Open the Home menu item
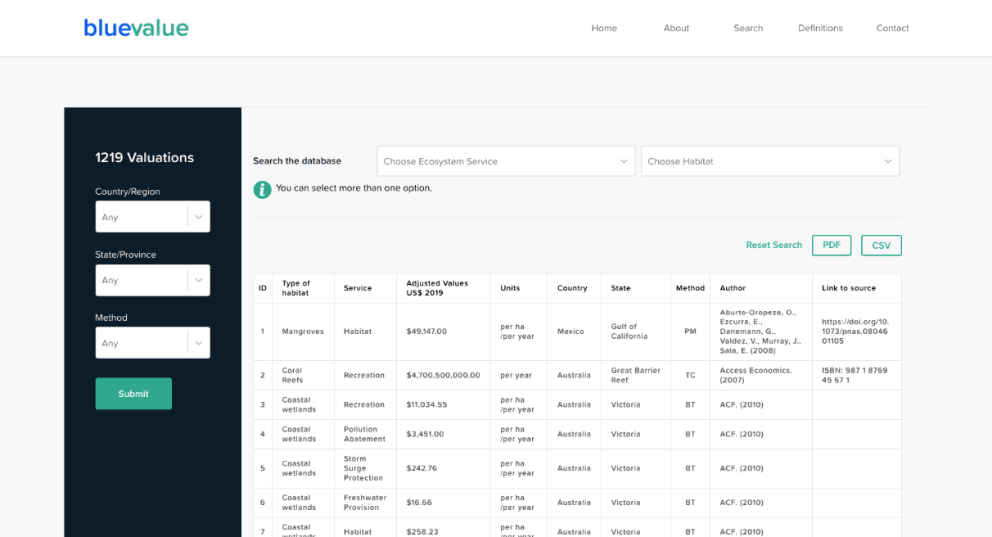 pyautogui.click(x=604, y=28)
